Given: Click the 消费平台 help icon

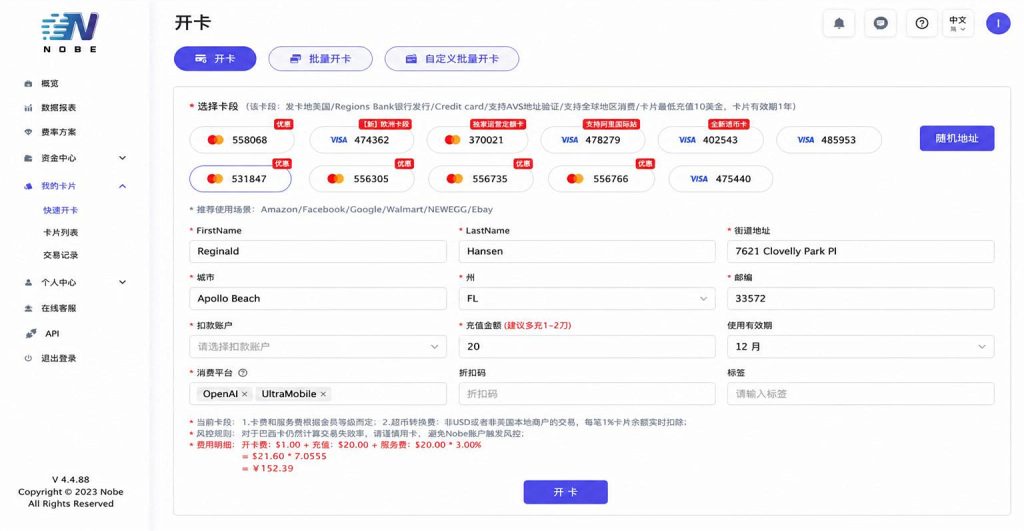Looking at the screenshot, I should (x=243, y=373).
